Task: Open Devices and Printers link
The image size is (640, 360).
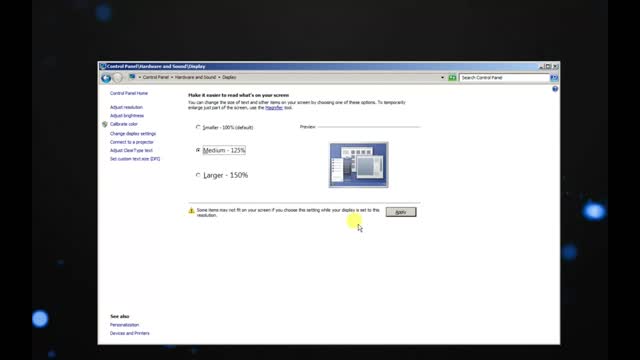Action: click(130, 333)
